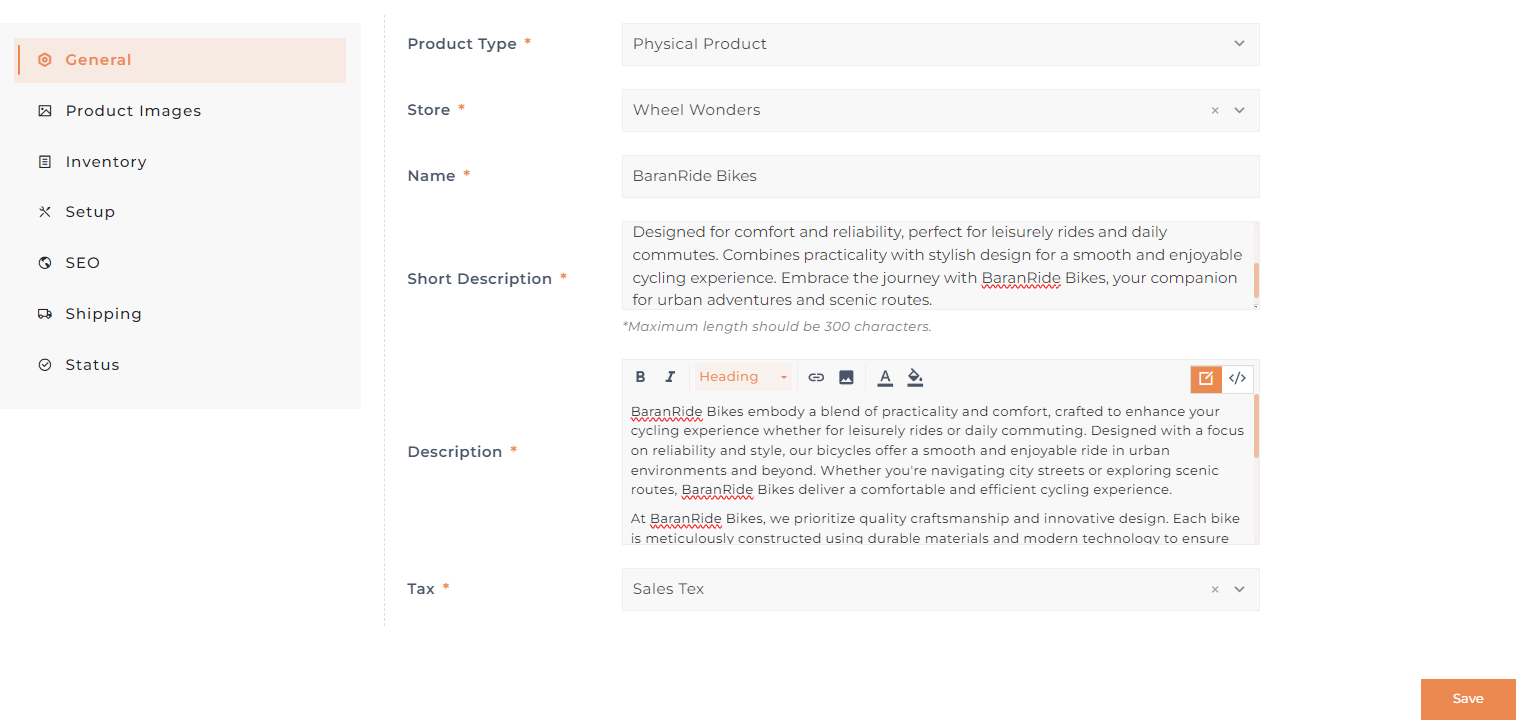Go to the Product Images tab

coord(133,111)
